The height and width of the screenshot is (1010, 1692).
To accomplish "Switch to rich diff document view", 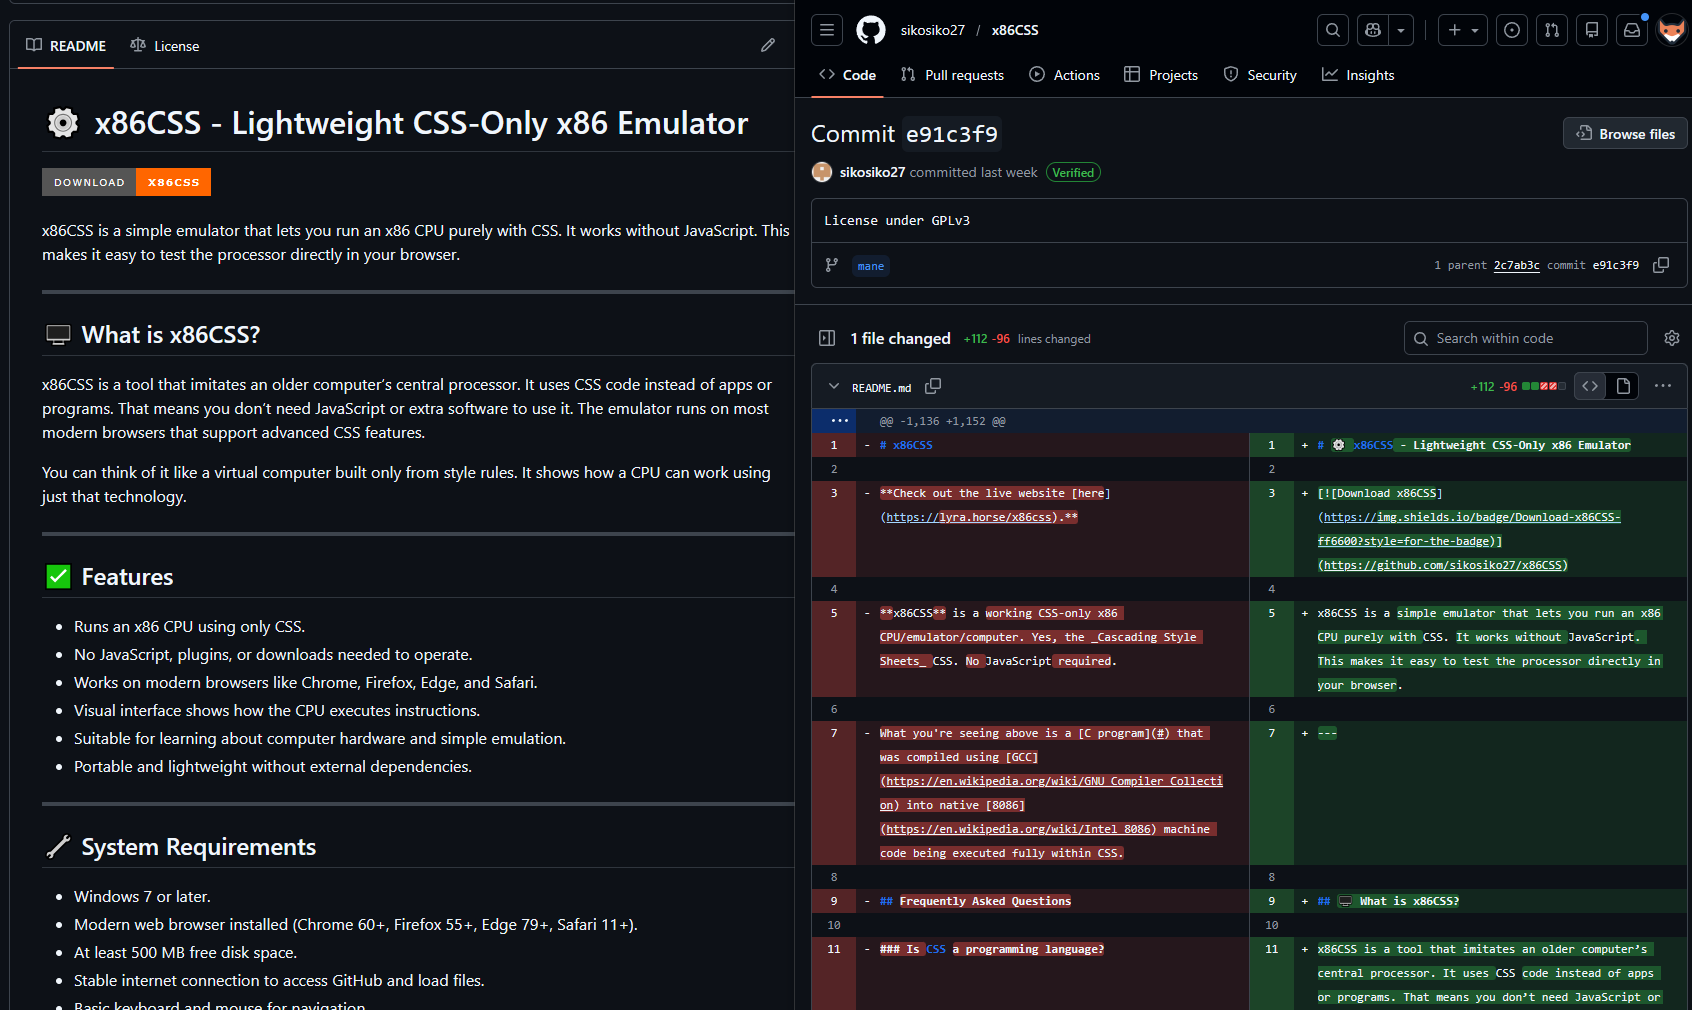I will pos(1623,386).
